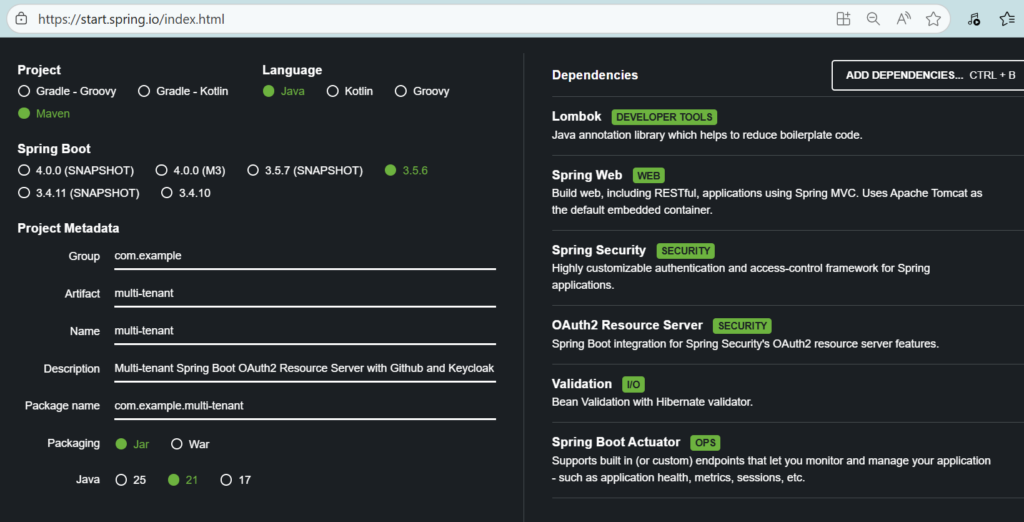Click the DEVELOPER TOOLS tag badge
The image size is (1024, 522).
point(664,118)
